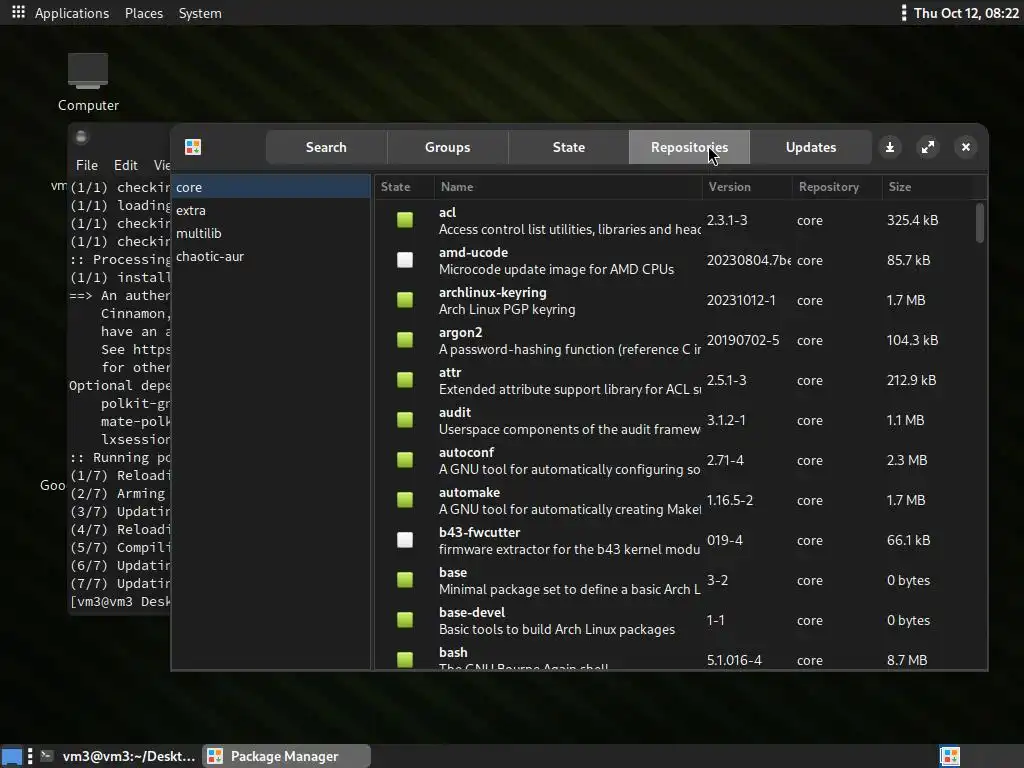Image resolution: width=1024 pixels, height=768 pixels.
Task: Select the archlinux-keyring package name
Action: (x=492, y=292)
